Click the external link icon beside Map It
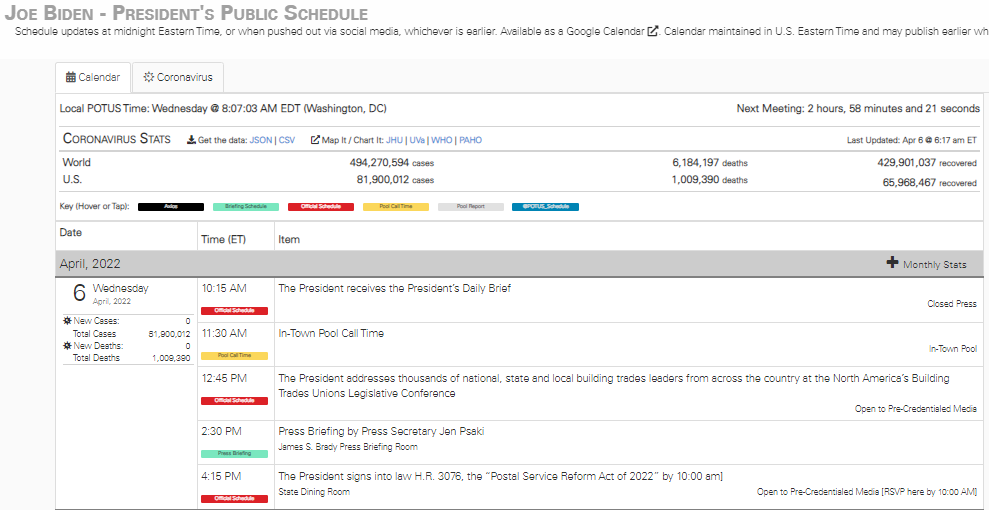989x510 pixels. pyautogui.click(x=315, y=140)
